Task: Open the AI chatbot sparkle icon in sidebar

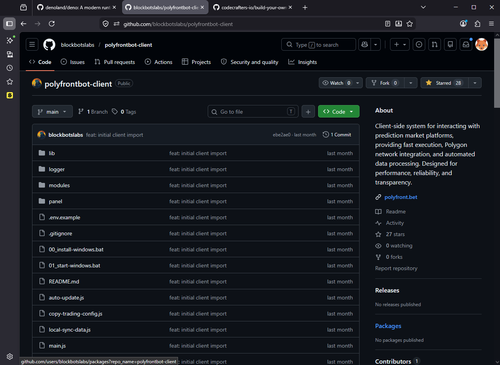Action: pos(10,40)
